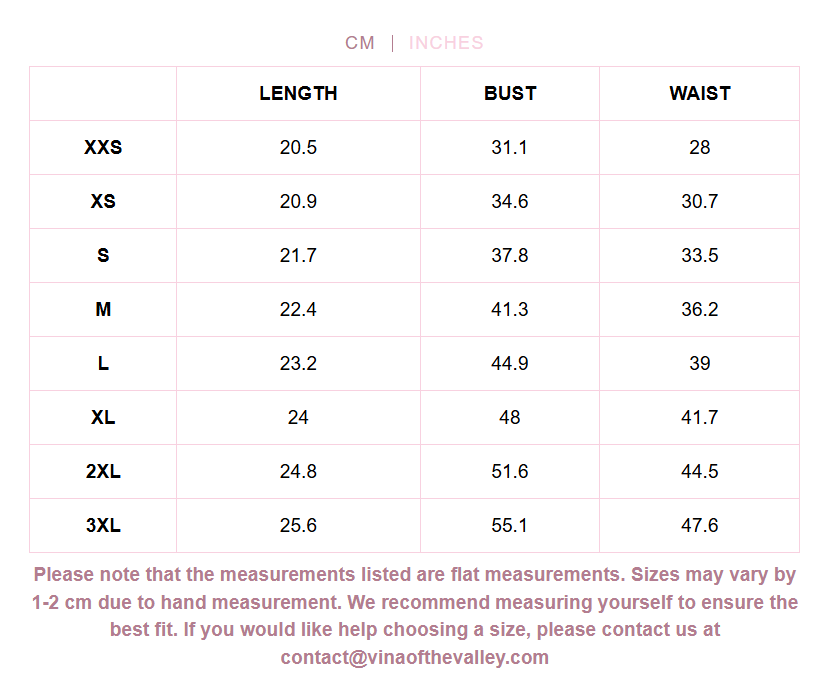828x684 pixels.
Task: Switch size chart to INCHES units
Action: click(446, 43)
